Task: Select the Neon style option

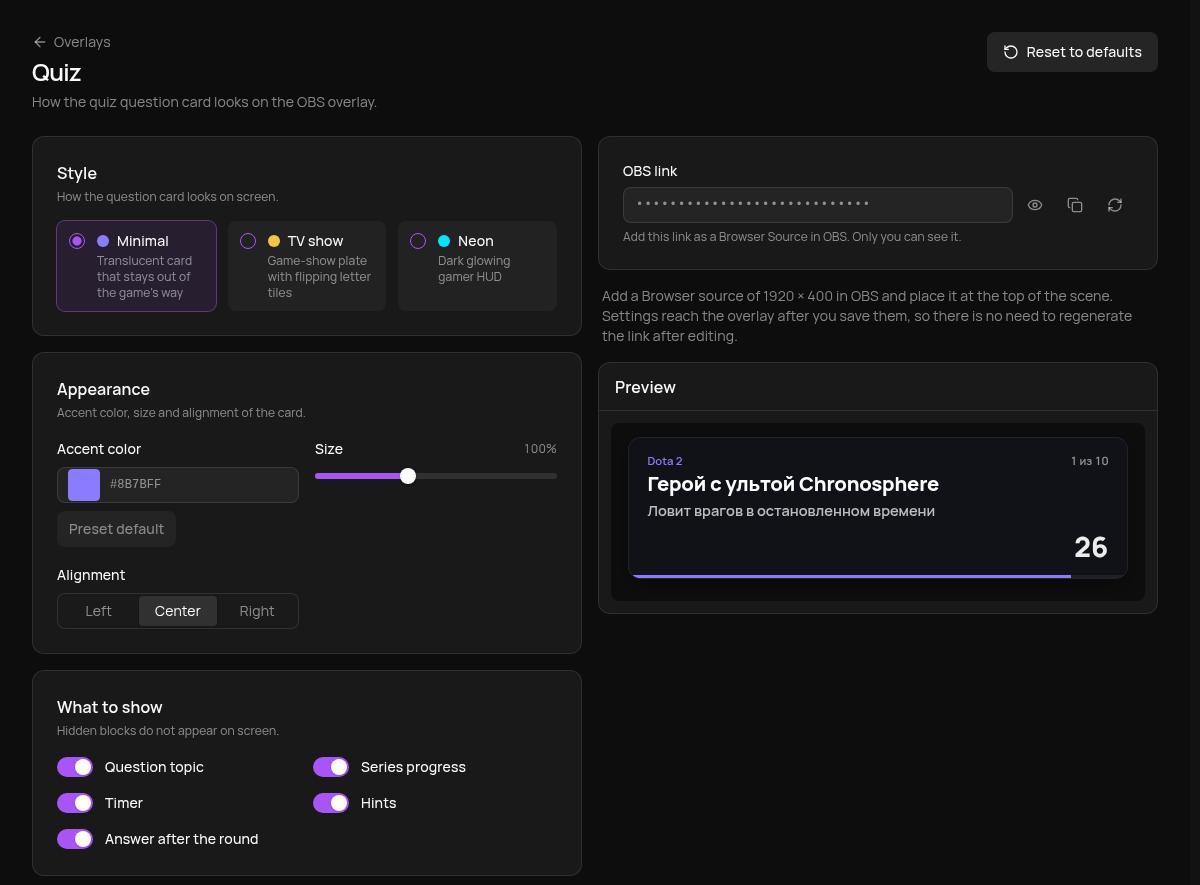Action: coord(477,266)
